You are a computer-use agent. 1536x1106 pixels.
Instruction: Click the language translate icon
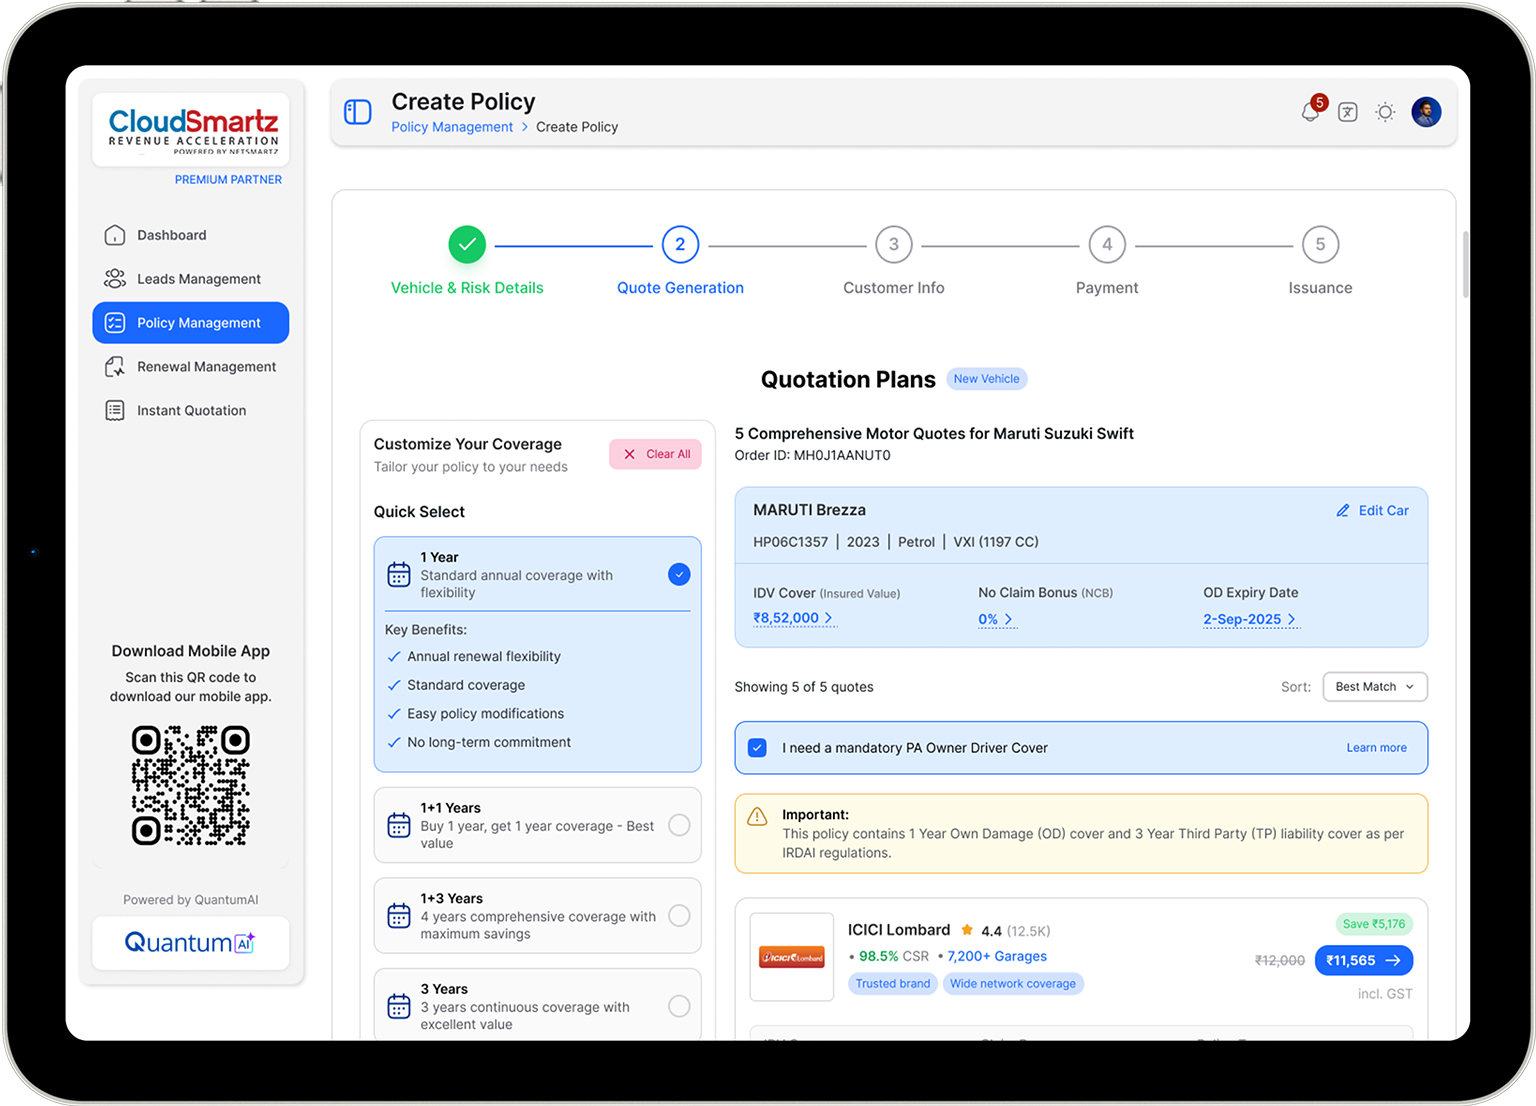pyautogui.click(x=1348, y=112)
